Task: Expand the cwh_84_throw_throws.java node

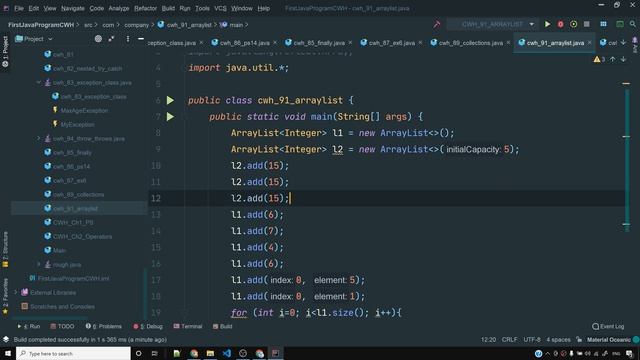Action: [38, 138]
